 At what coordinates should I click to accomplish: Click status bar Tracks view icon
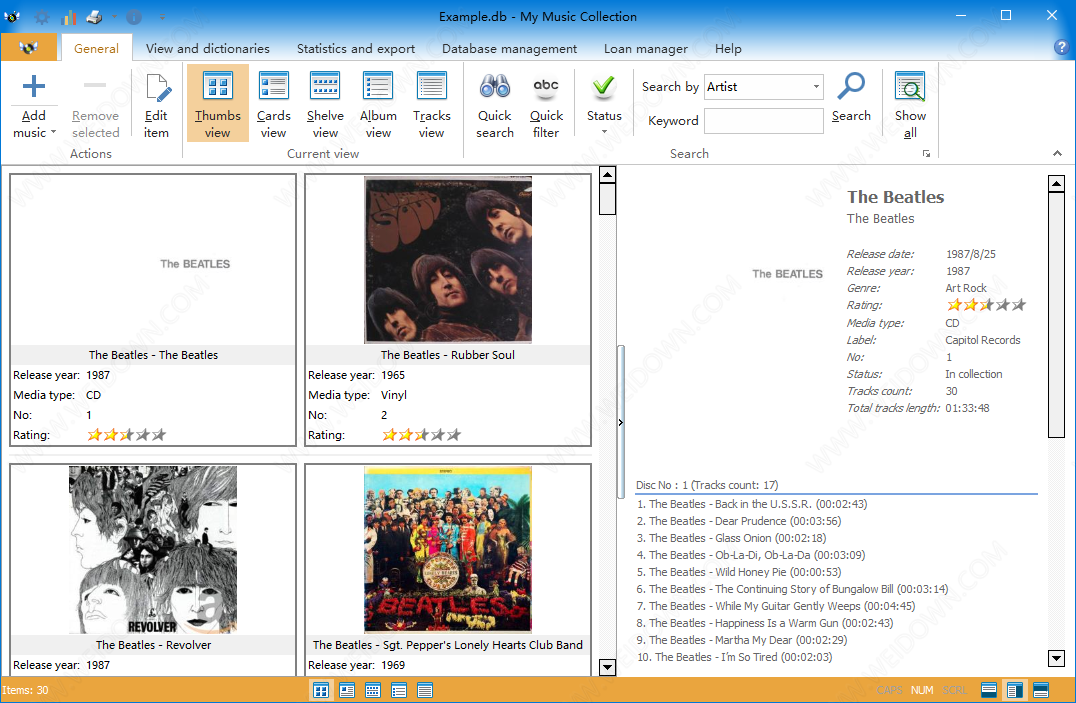coord(425,690)
